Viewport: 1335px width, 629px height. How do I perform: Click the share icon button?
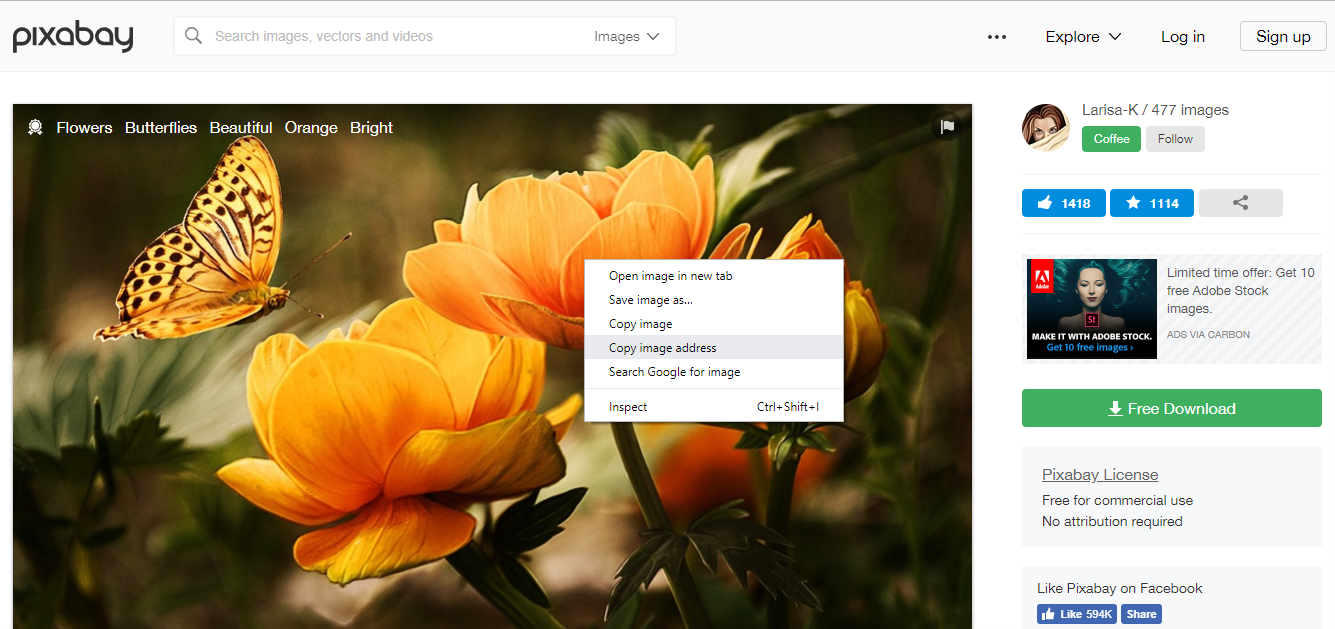click(1240, 203)
